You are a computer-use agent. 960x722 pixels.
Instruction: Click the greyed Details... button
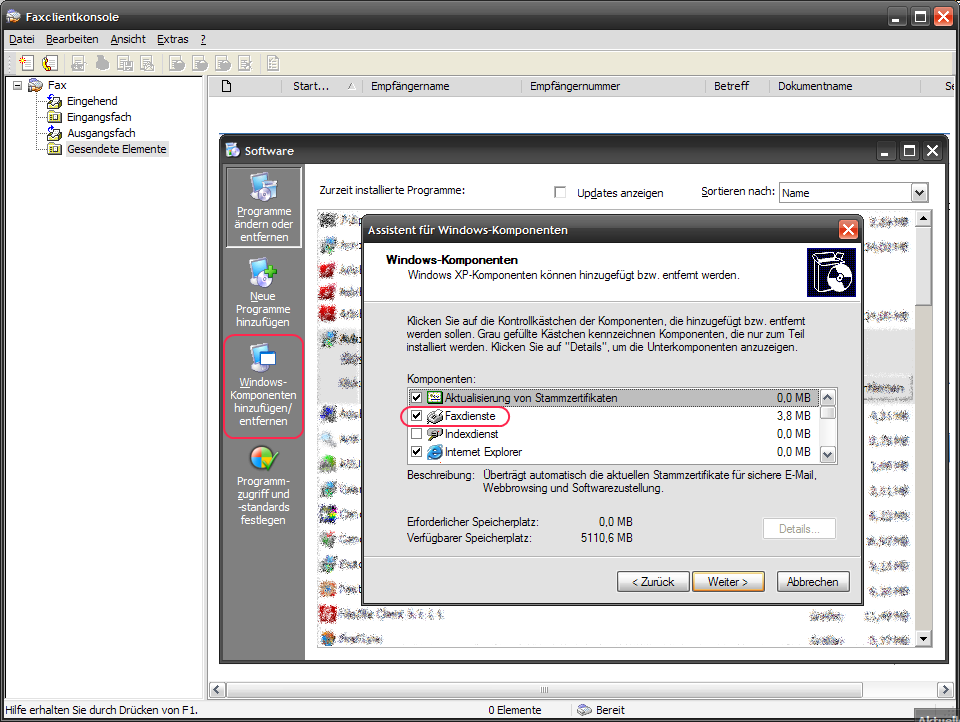[x=799, y=528]
